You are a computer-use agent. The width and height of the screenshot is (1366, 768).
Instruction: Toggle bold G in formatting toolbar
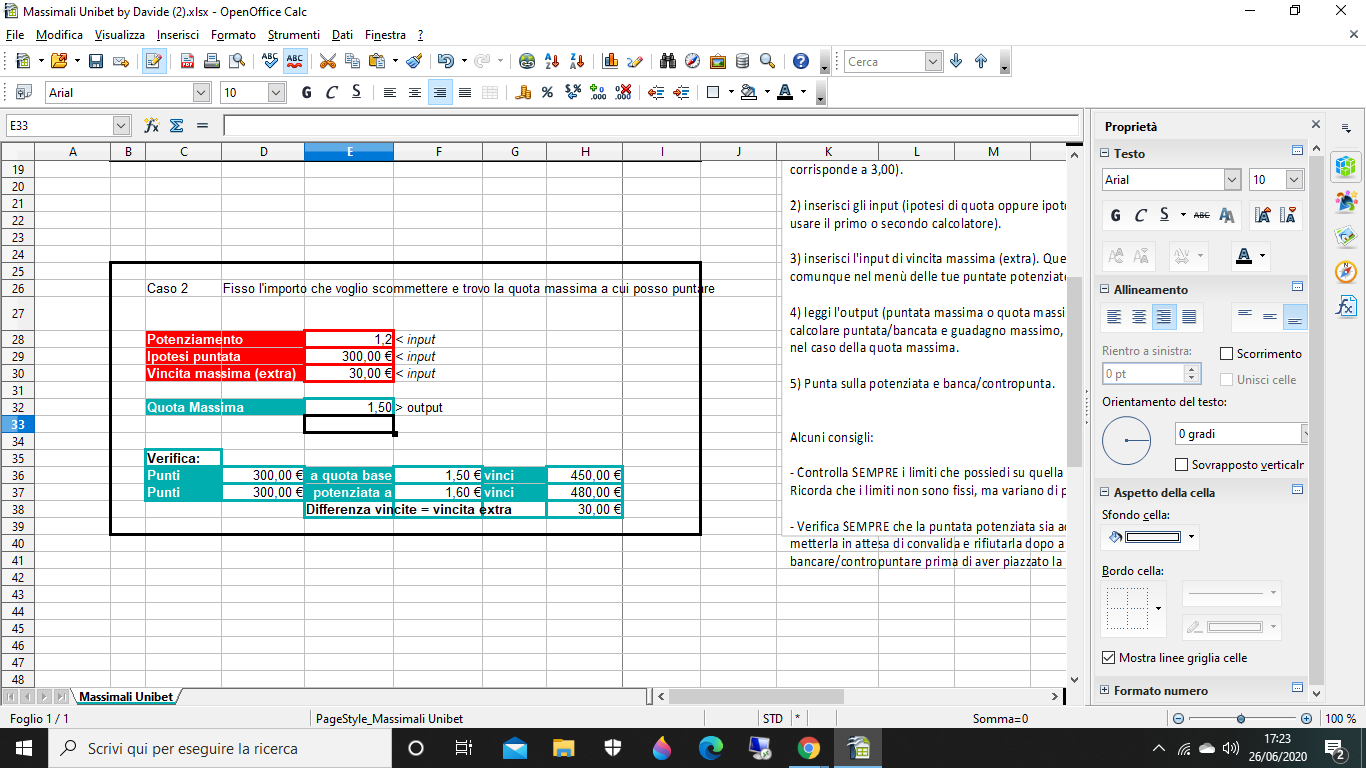pyautogui.click(x=306, y=92)
